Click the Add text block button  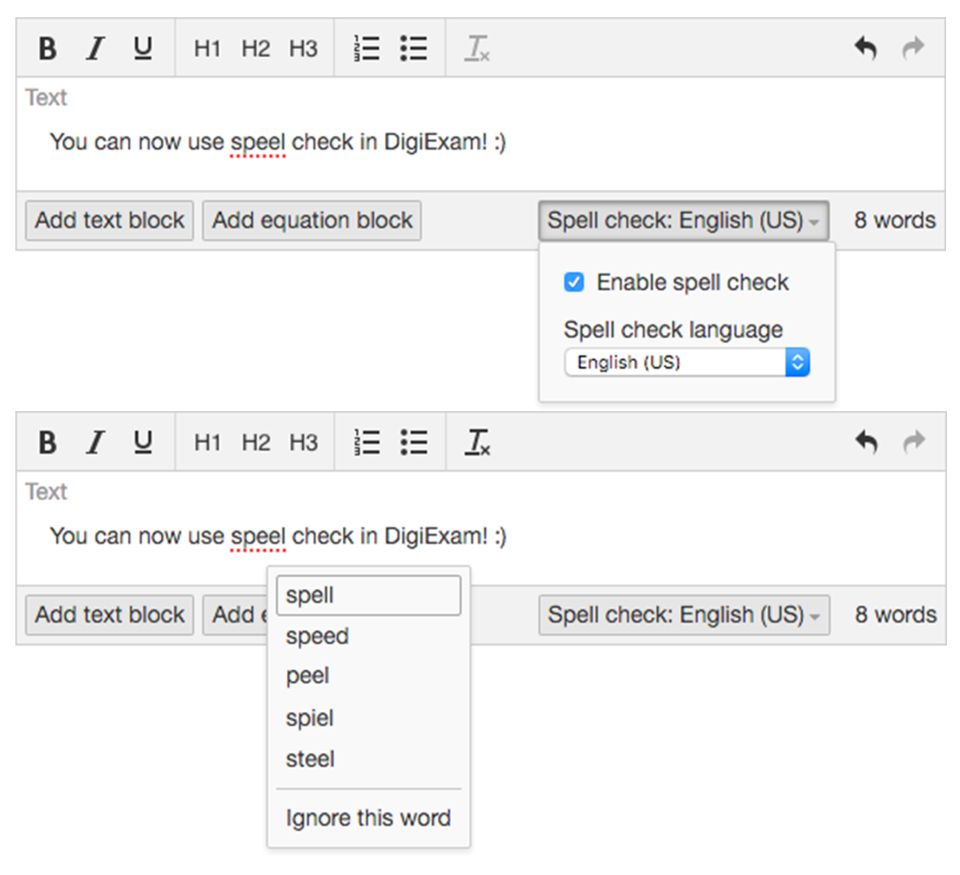coord(108,220)
